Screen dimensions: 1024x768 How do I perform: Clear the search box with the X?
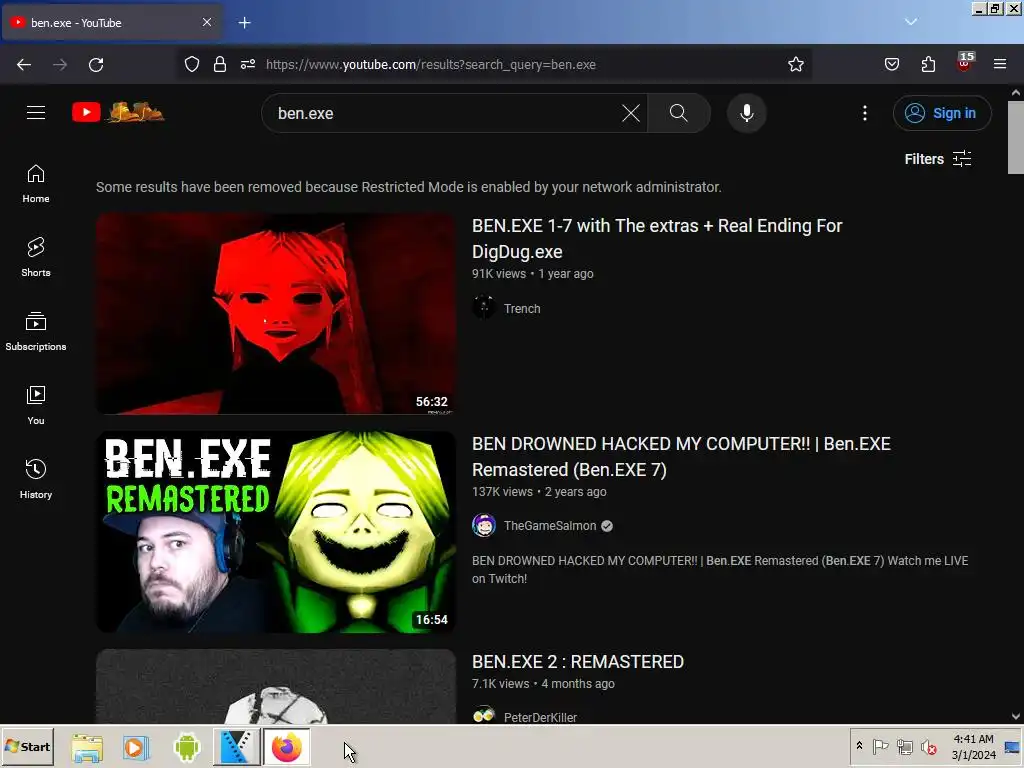(x=631, y=113)
